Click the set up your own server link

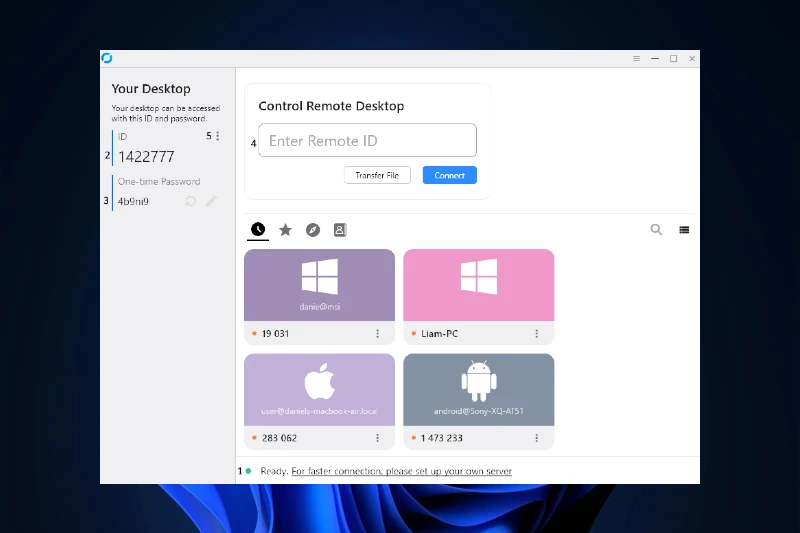[x=402, y=471]
